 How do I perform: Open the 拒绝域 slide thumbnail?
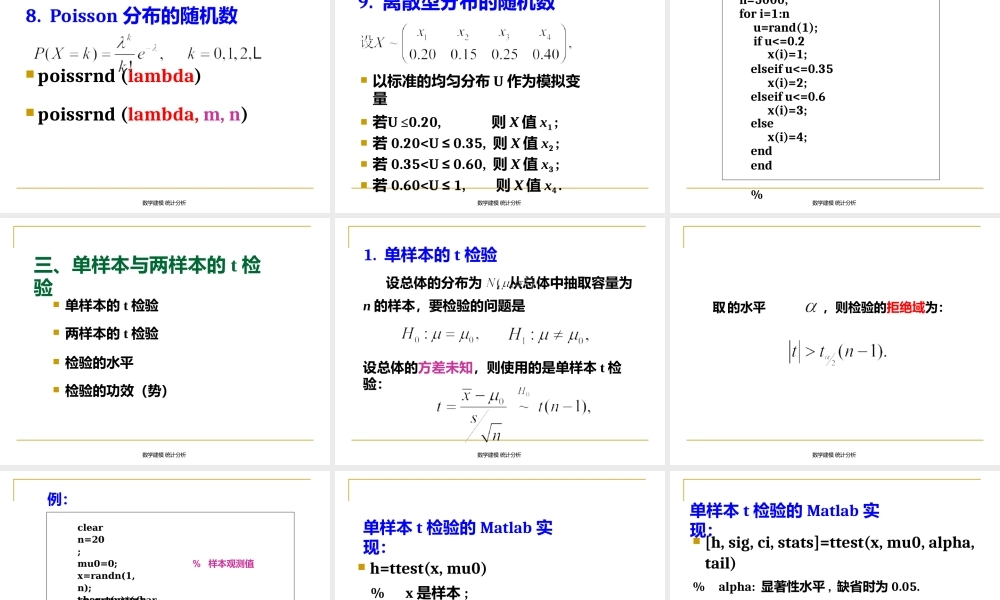tap(835, 341)
